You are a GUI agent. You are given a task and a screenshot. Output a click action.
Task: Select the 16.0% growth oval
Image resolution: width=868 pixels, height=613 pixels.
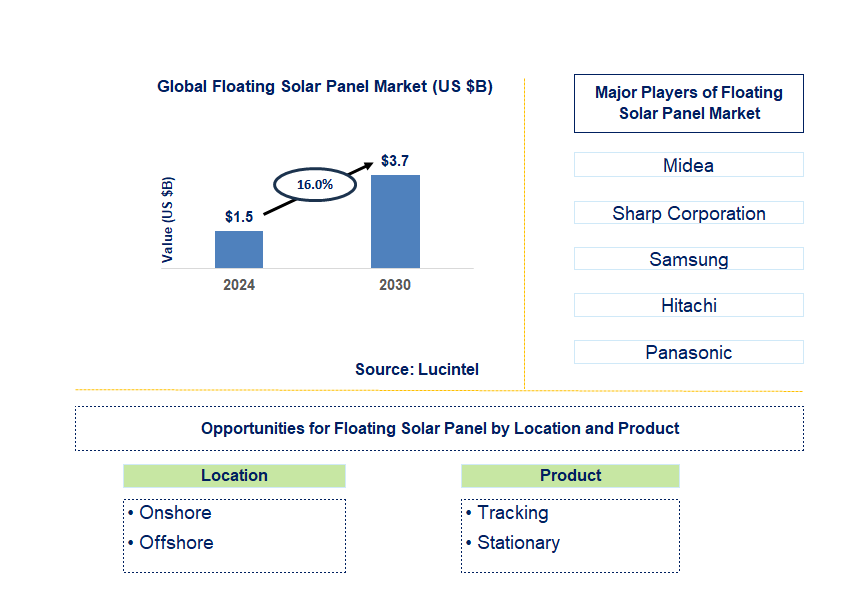tap(314, 184)
